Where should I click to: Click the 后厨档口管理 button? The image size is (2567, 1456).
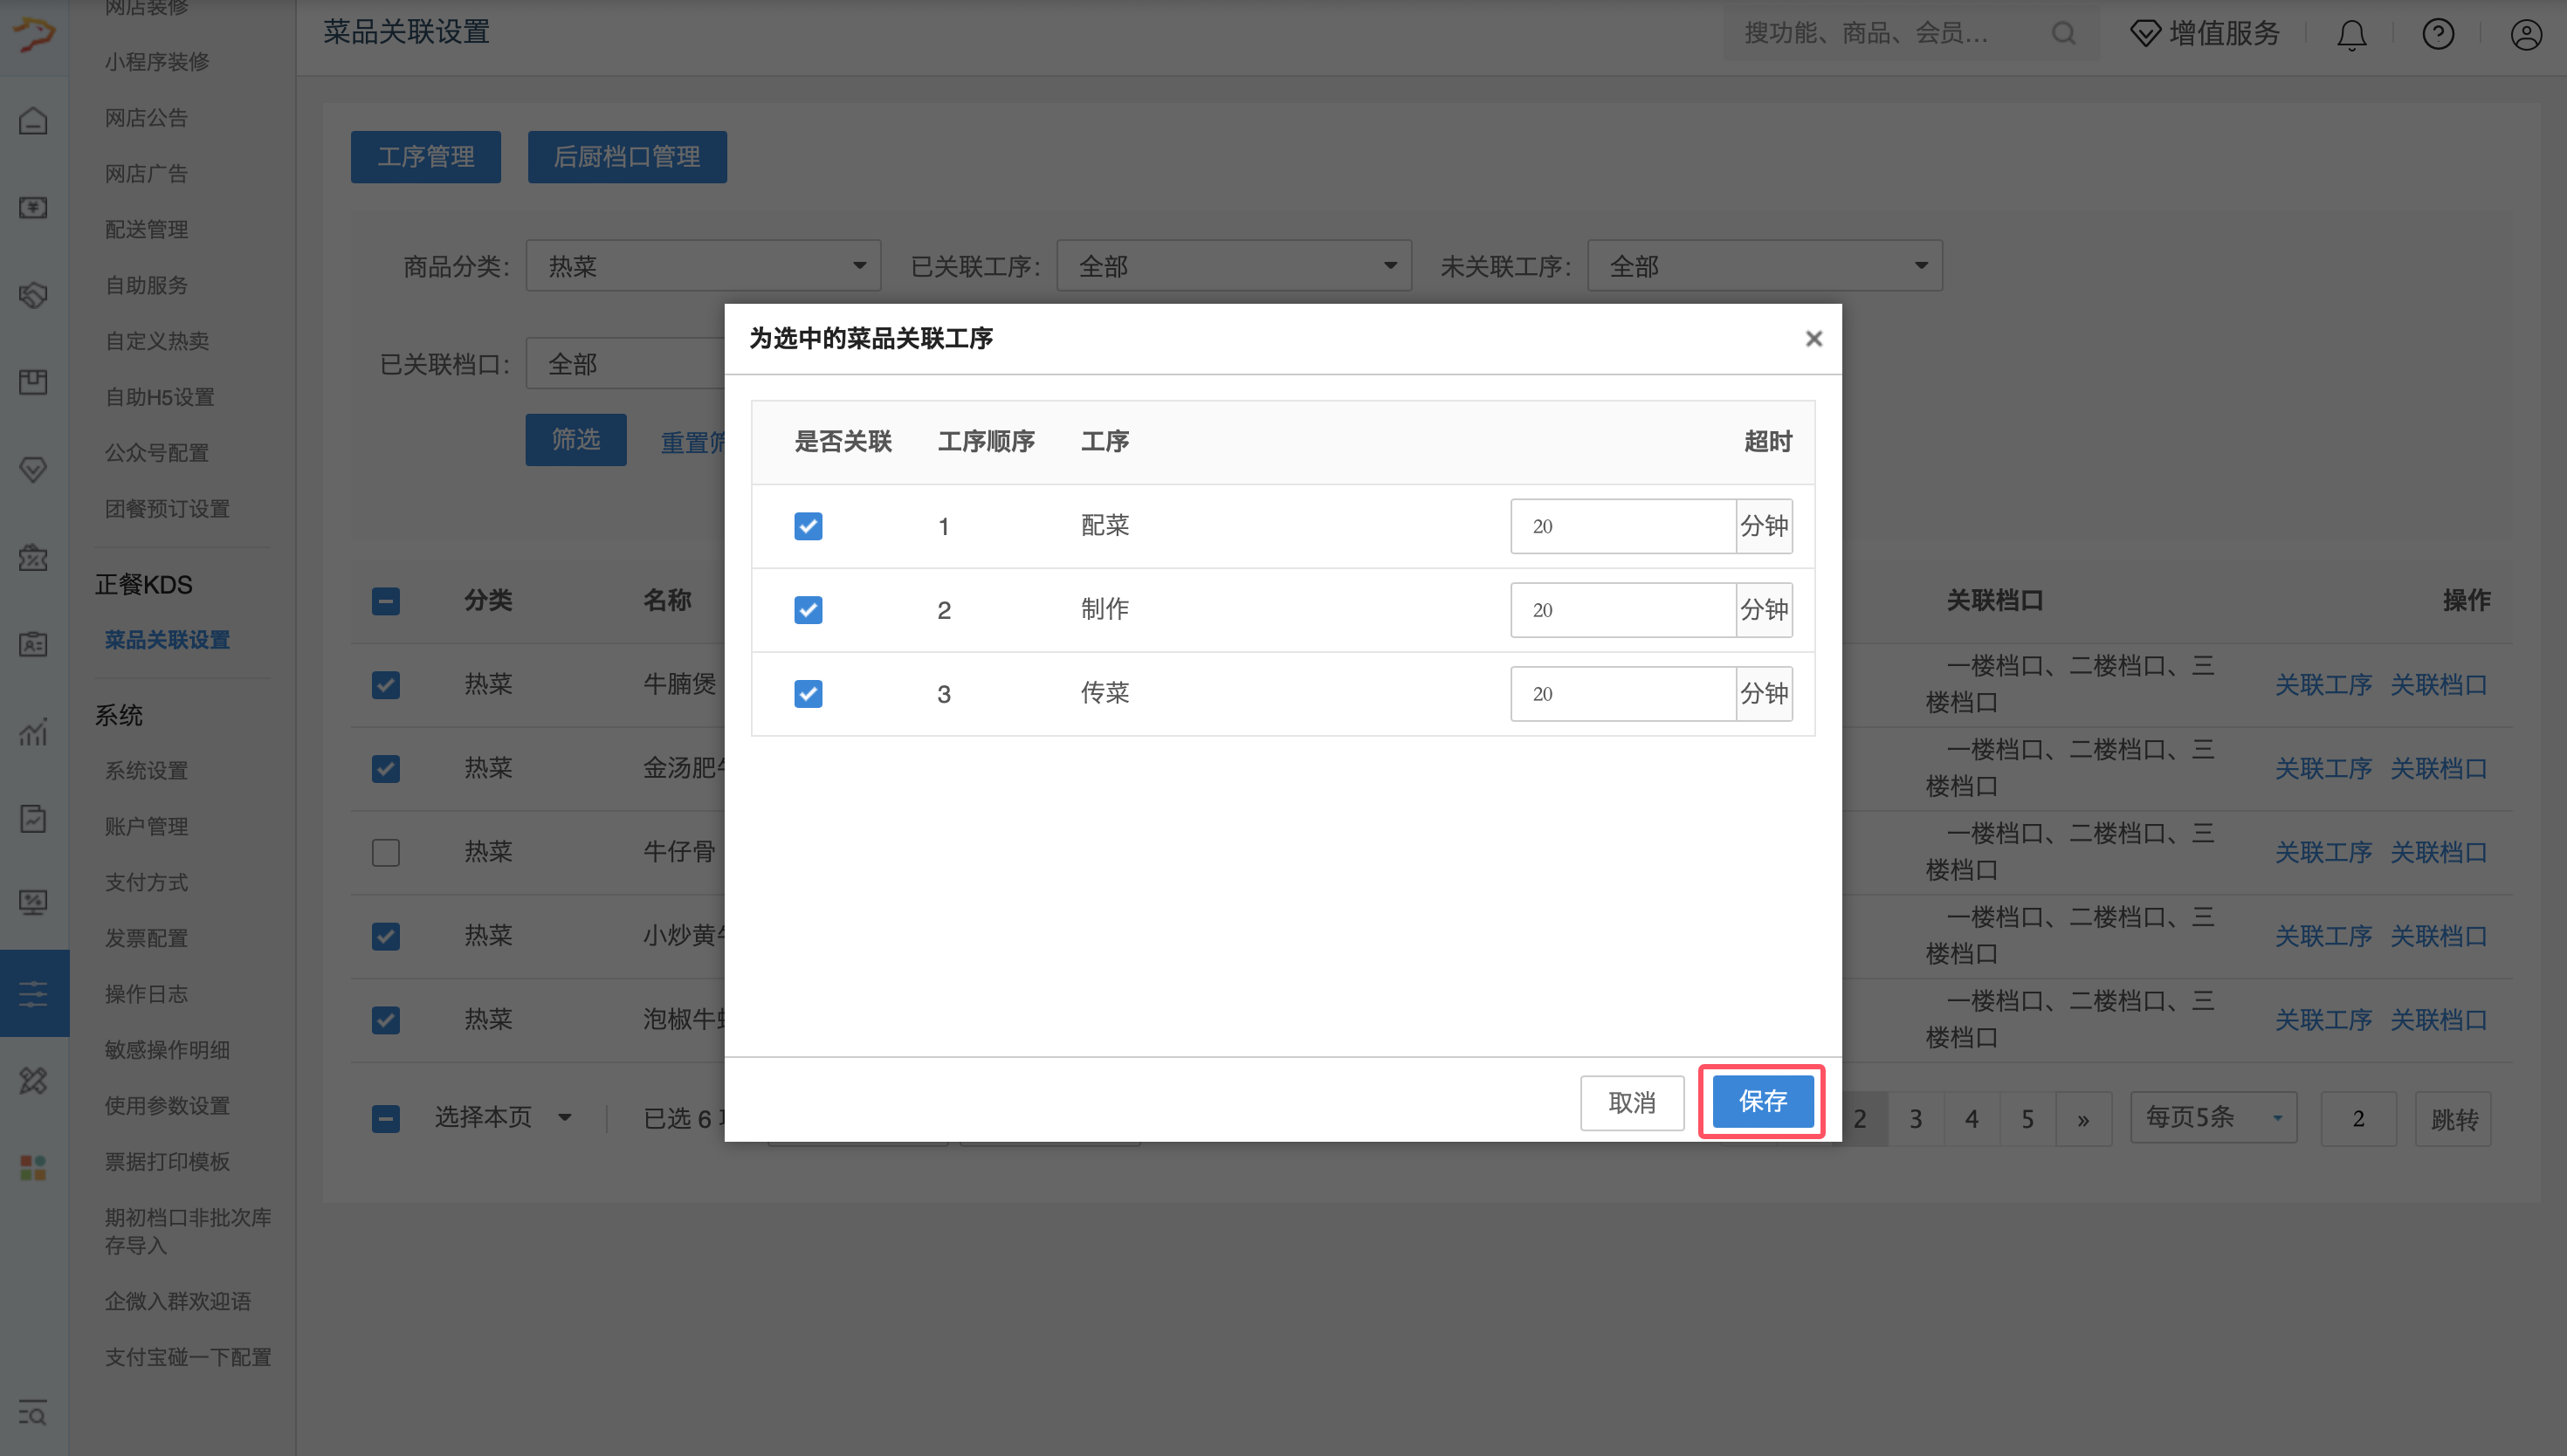click(627, 157)
